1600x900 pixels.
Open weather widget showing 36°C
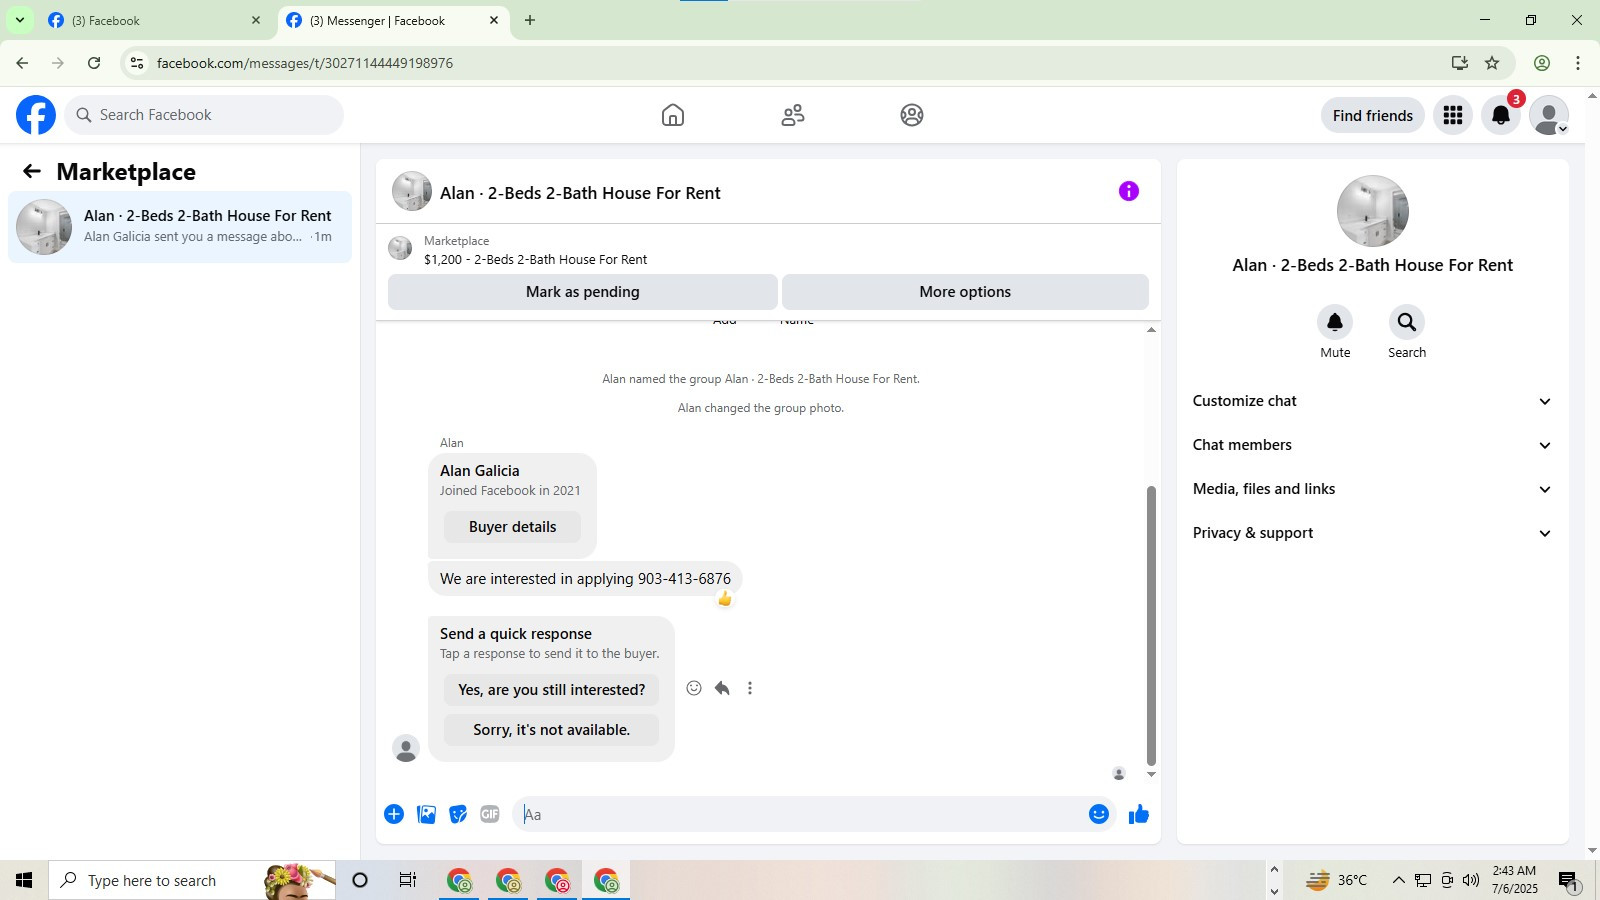point(1337,880)
